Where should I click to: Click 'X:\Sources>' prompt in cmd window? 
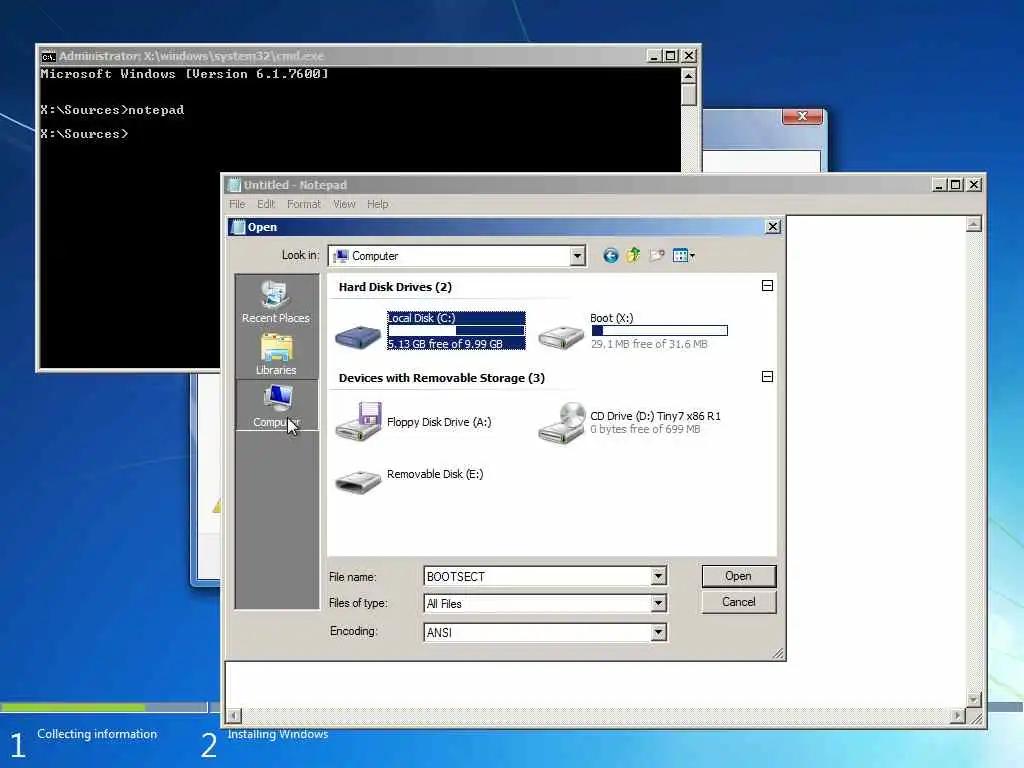[x=84, y=134]
